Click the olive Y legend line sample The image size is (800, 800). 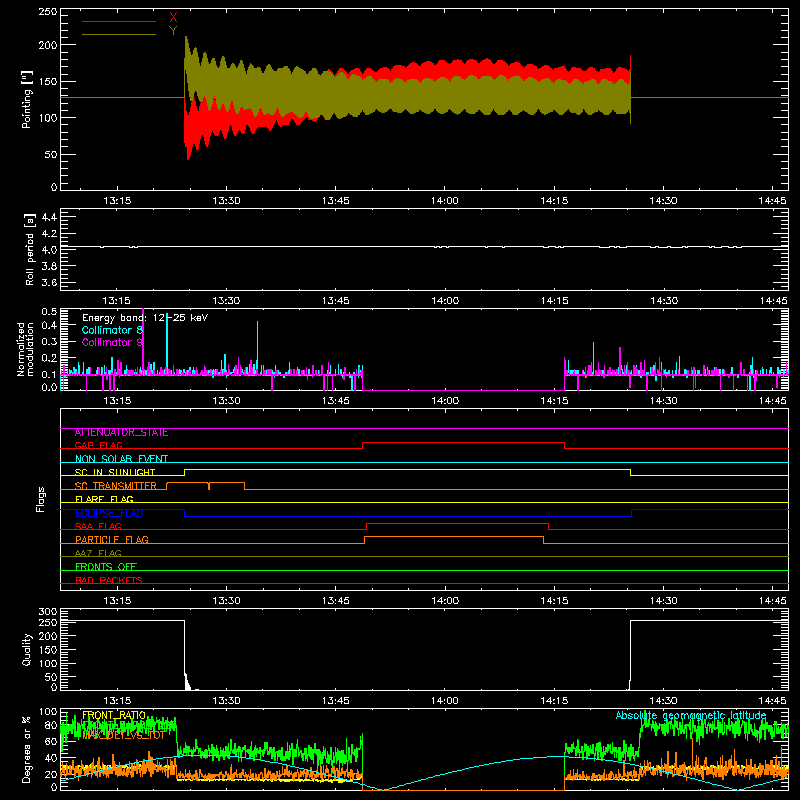118,34
